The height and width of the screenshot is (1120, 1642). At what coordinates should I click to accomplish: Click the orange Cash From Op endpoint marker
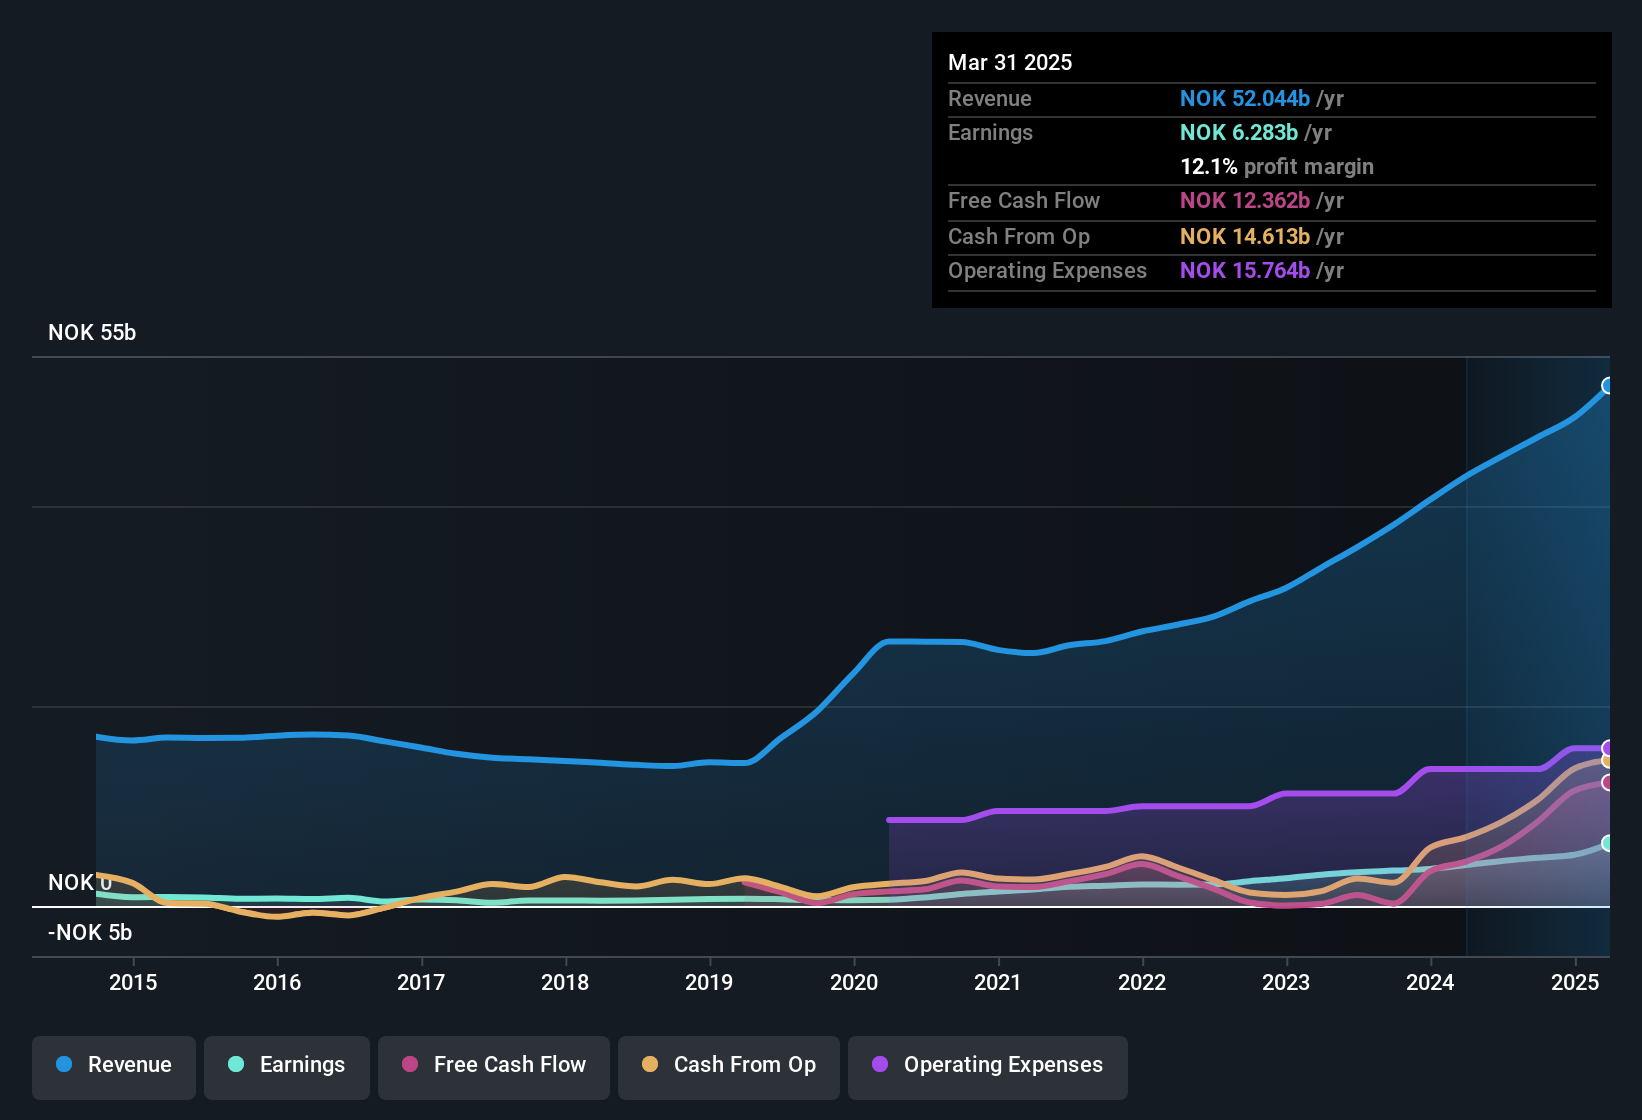pos(1608,761)
